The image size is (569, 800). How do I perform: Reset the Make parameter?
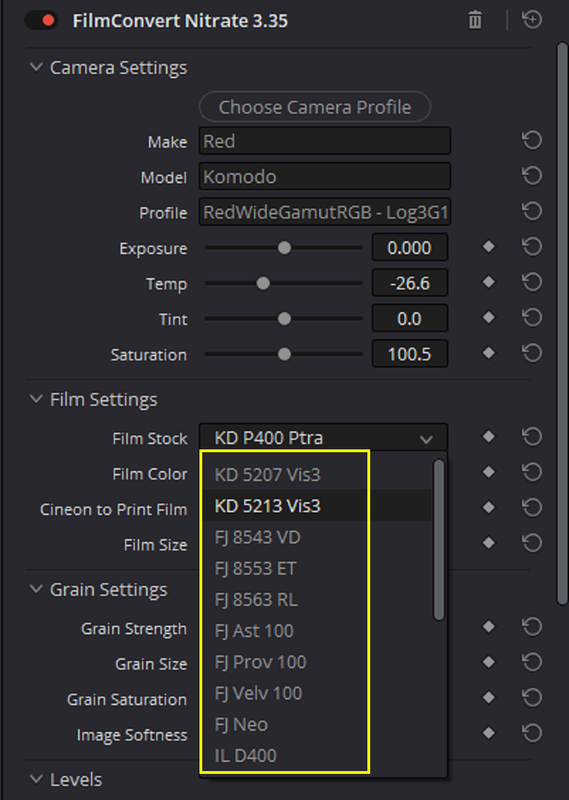pyautogui.click(x=532, y=140)
